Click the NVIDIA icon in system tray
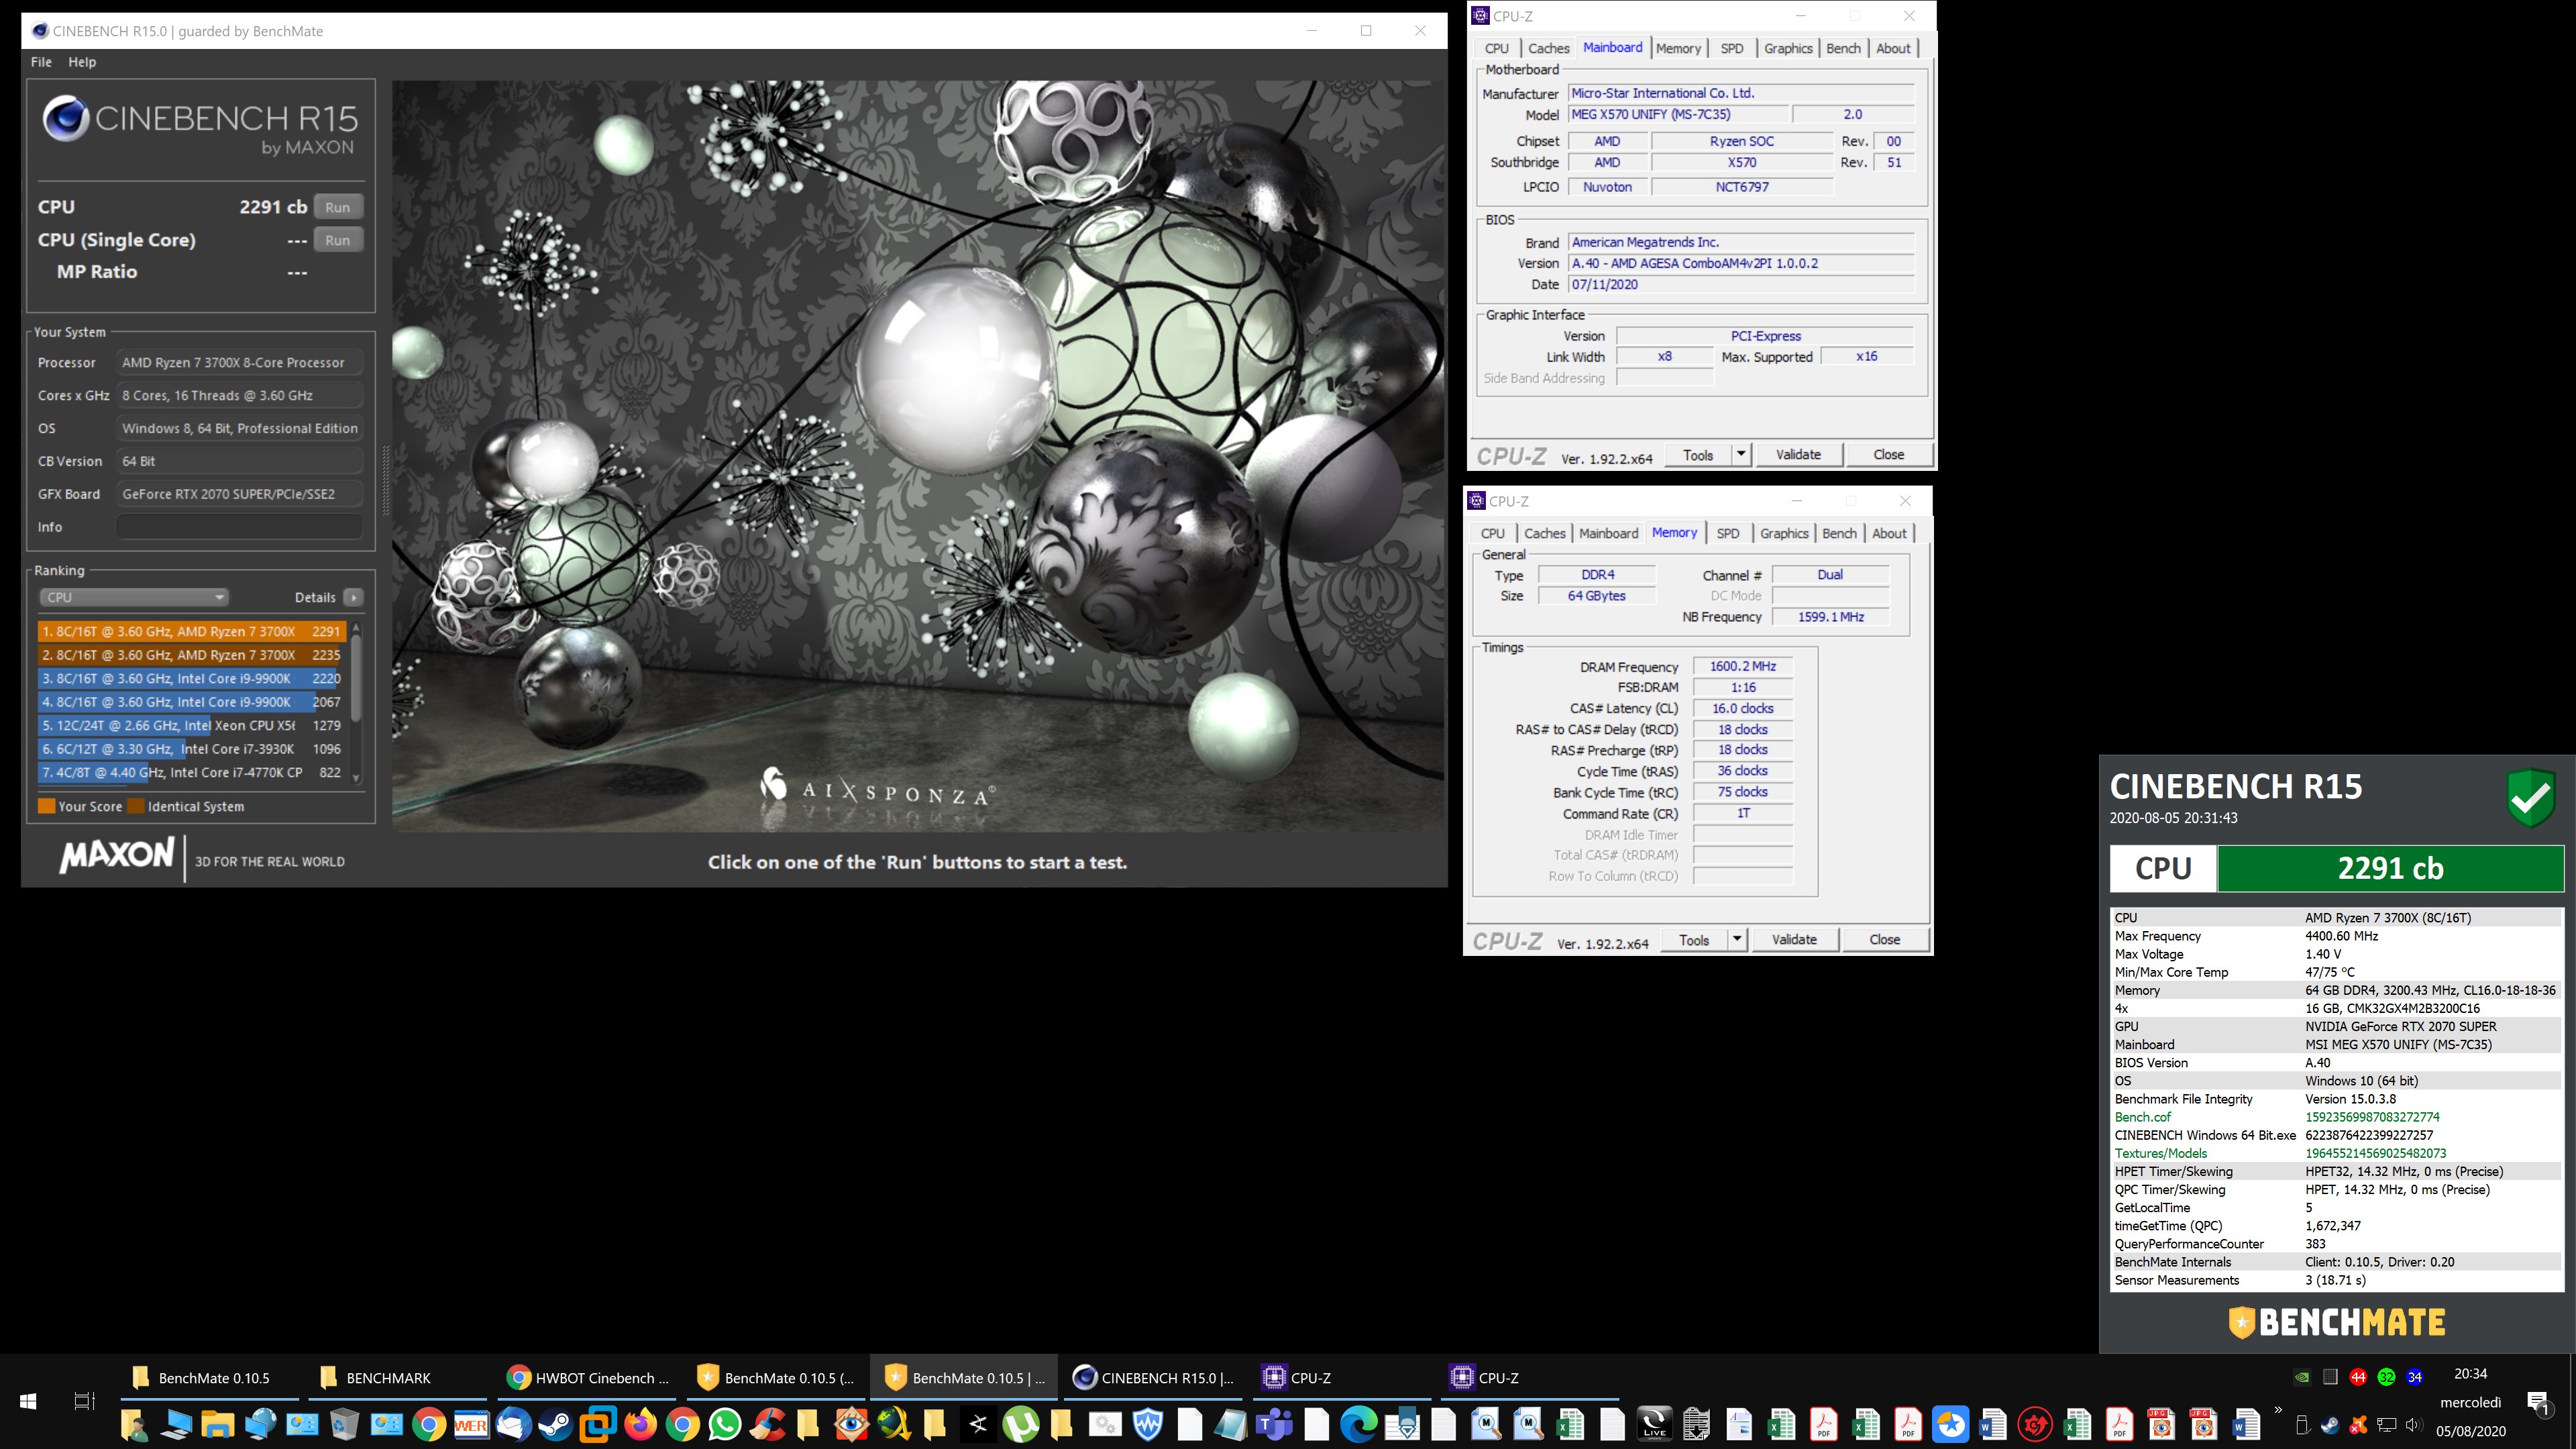This screenshot has height=1449, width=2576. pyautogui.click(x=2302, y=1377)
